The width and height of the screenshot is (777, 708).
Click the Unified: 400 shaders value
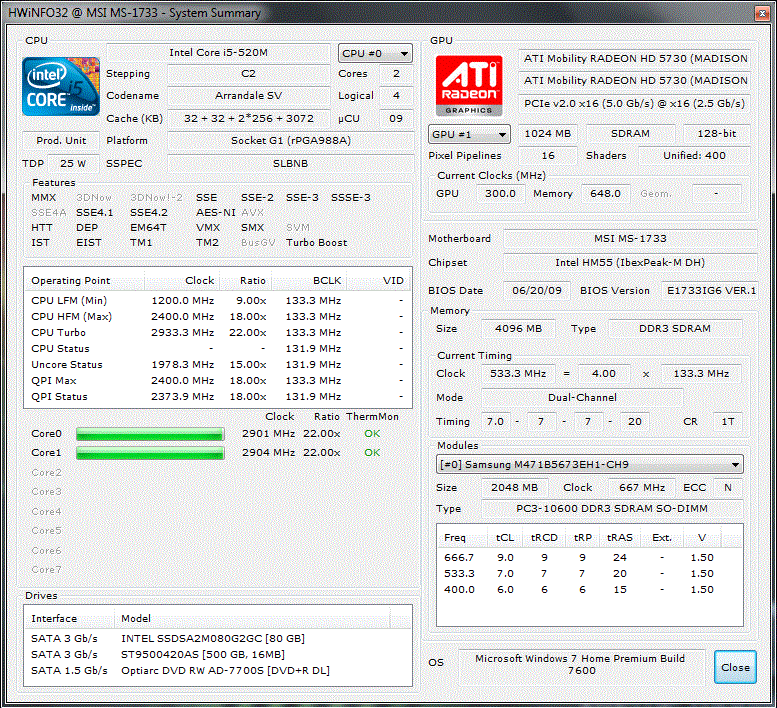point(694,155)
